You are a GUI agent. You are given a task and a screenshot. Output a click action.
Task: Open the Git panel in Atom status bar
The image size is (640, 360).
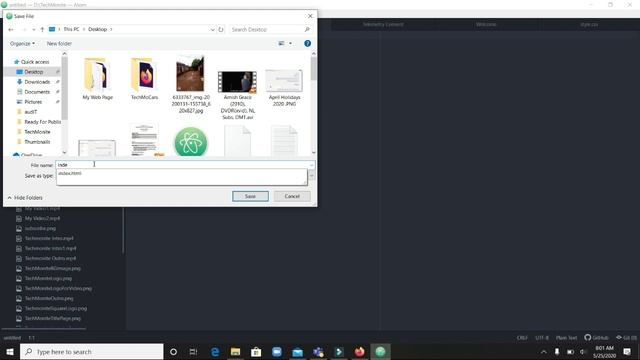tap(626, 338)
